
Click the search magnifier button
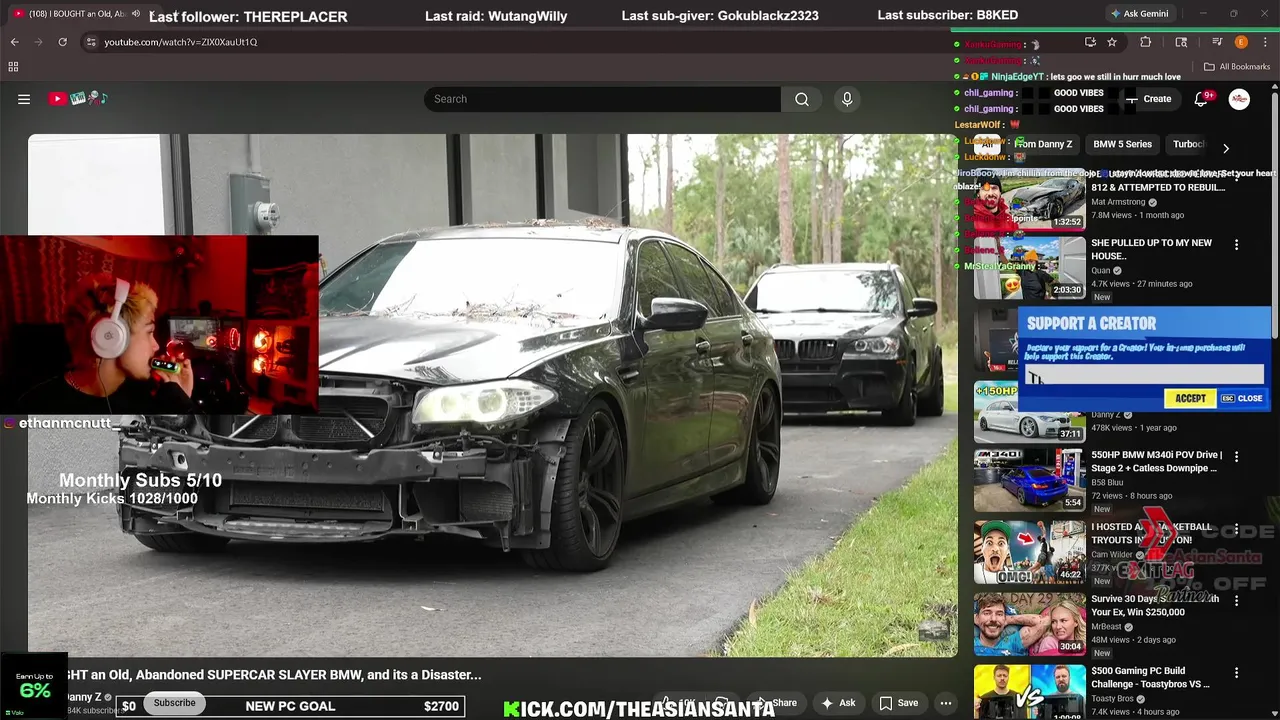[802, 99]
